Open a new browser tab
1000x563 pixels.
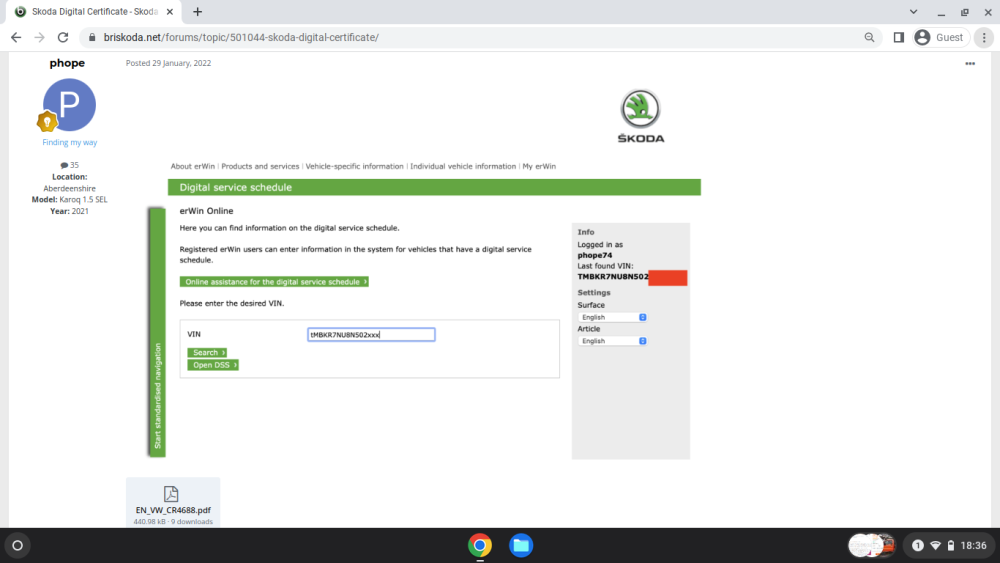(198, 11)
